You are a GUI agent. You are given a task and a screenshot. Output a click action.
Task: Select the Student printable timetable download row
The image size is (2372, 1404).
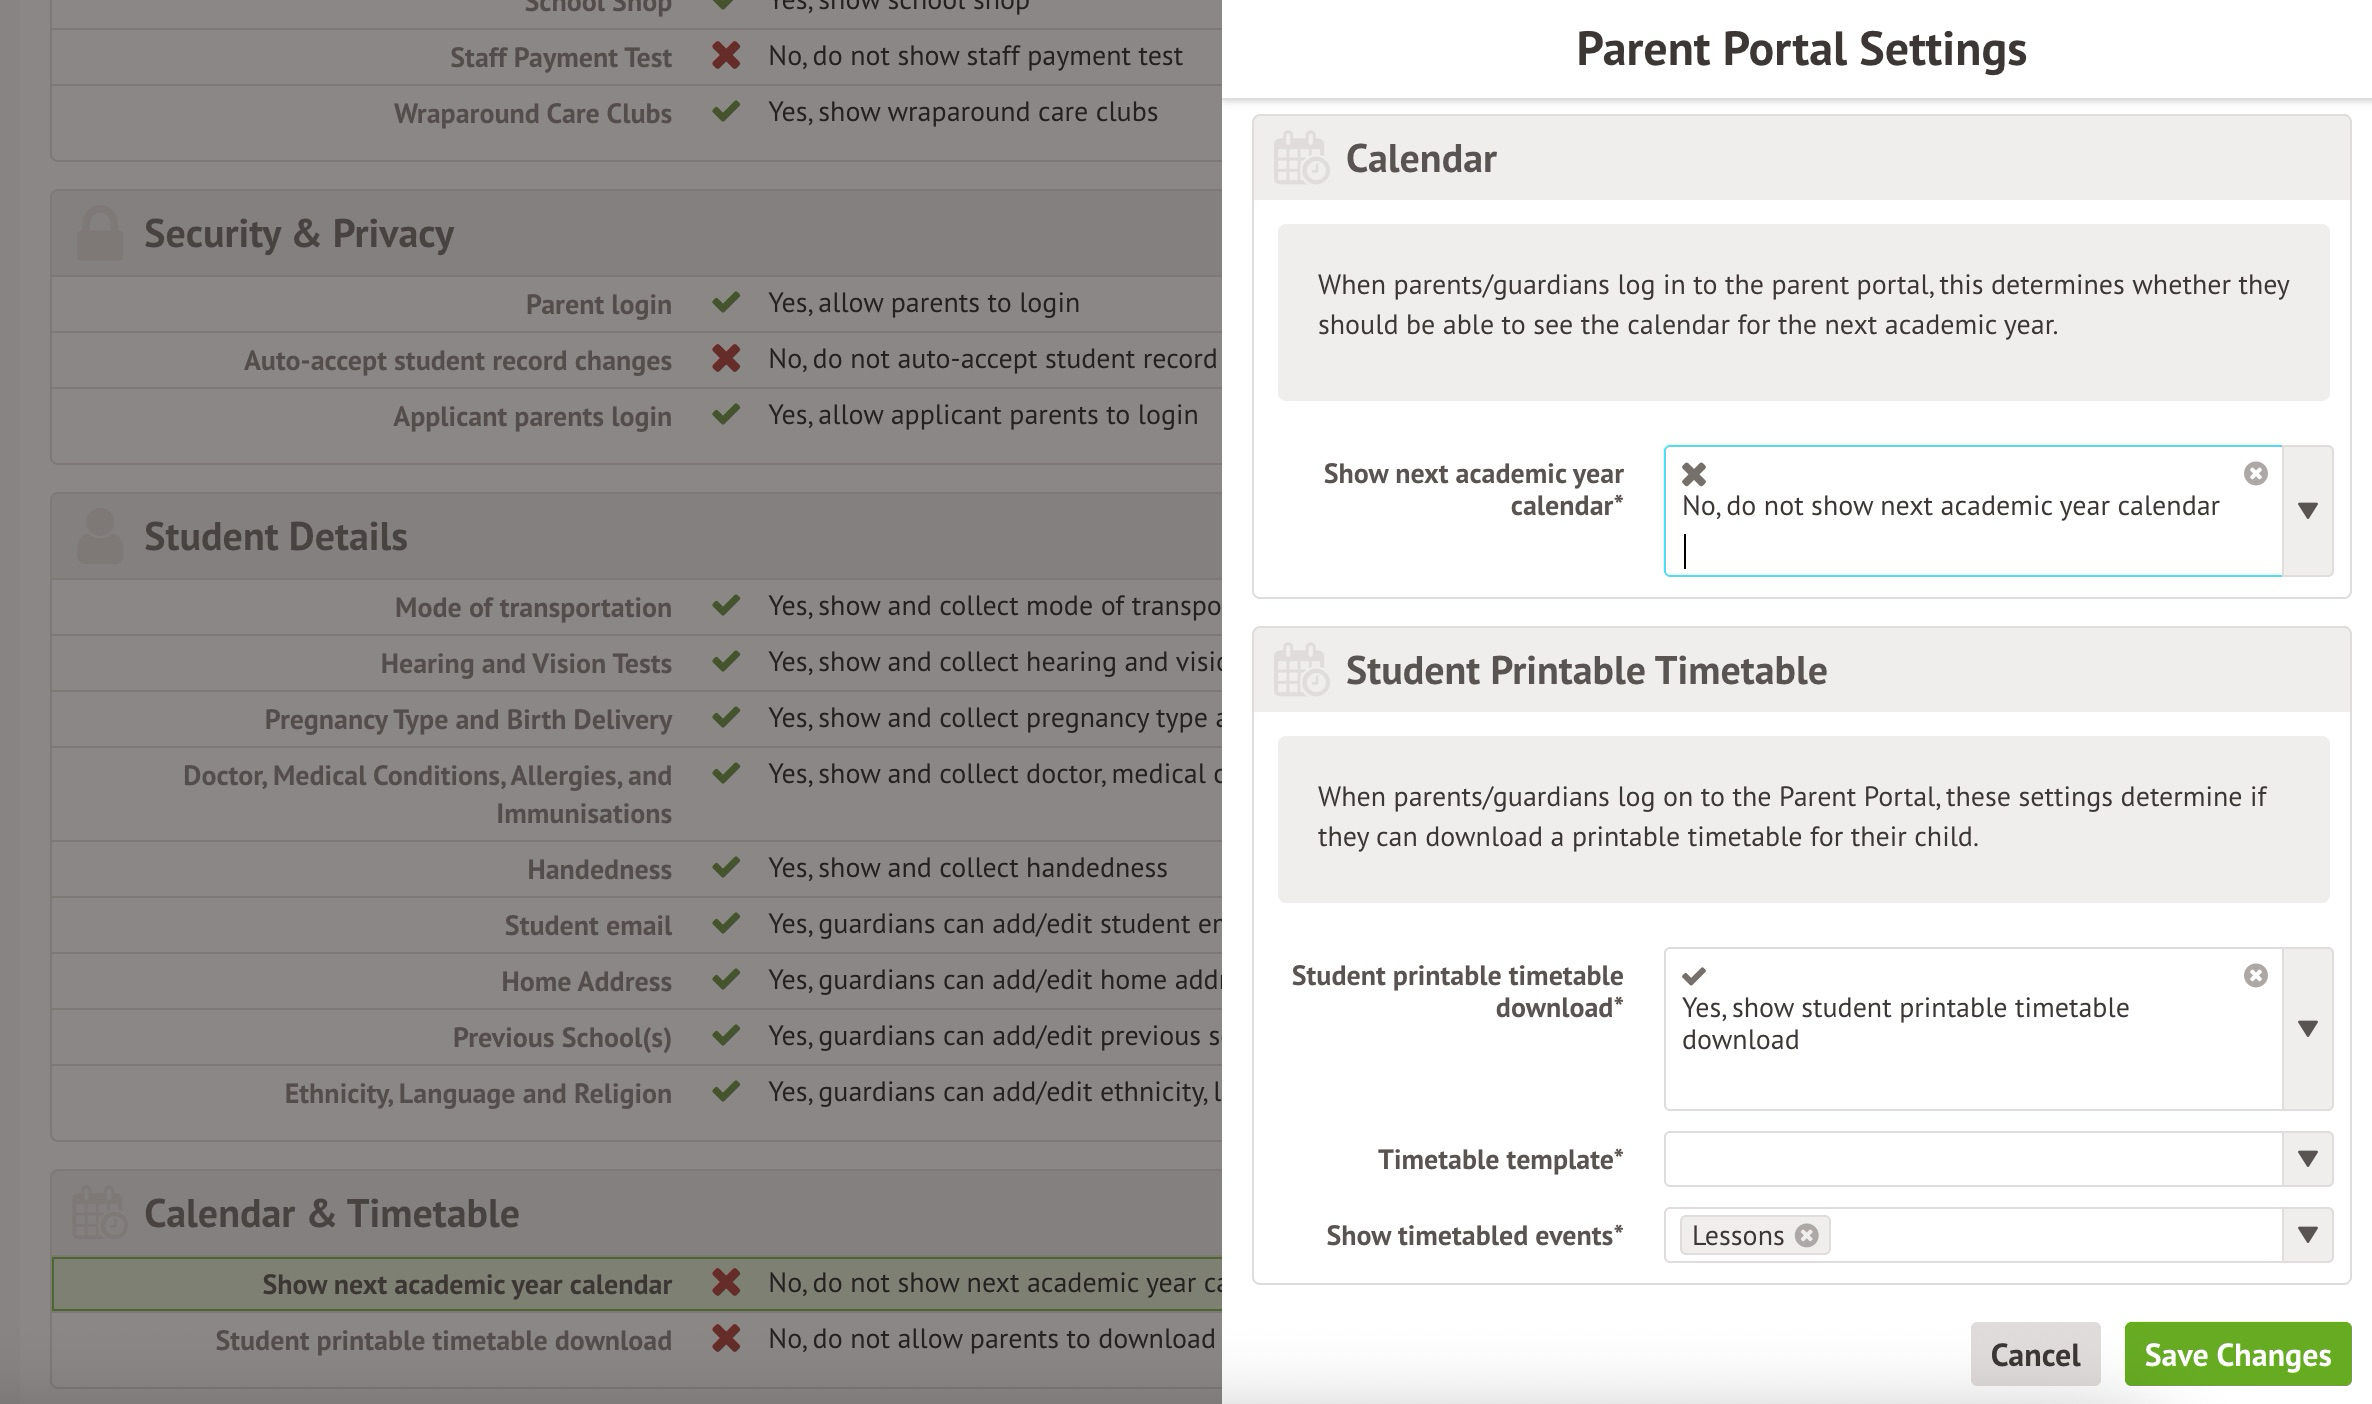(x=443, y=1341)
